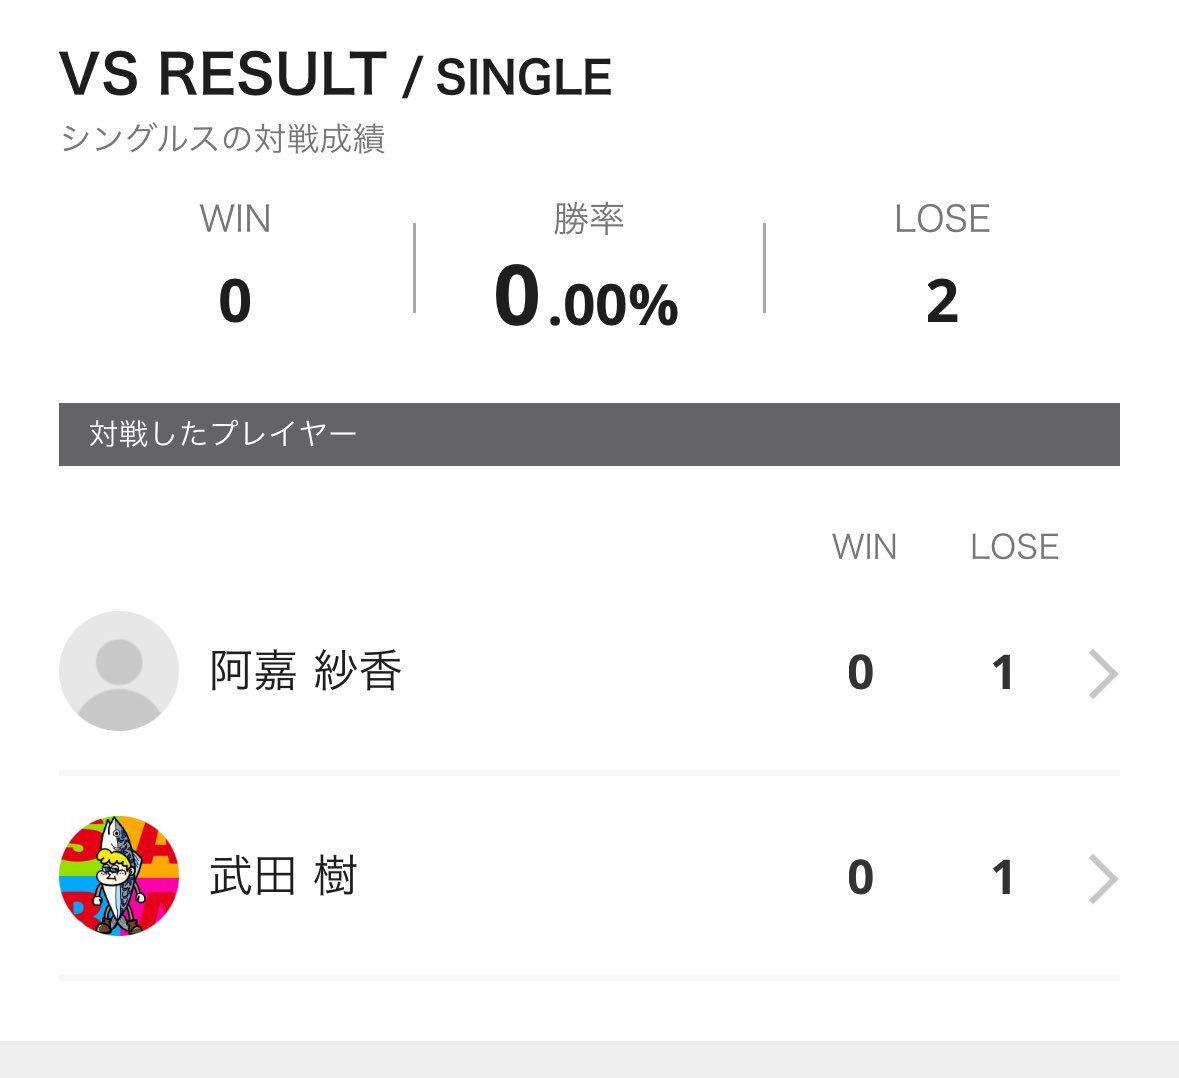1179x1078 pixels.
Task: Expand details chevron for 武田 樹
Action: [x=1103, y=879]
